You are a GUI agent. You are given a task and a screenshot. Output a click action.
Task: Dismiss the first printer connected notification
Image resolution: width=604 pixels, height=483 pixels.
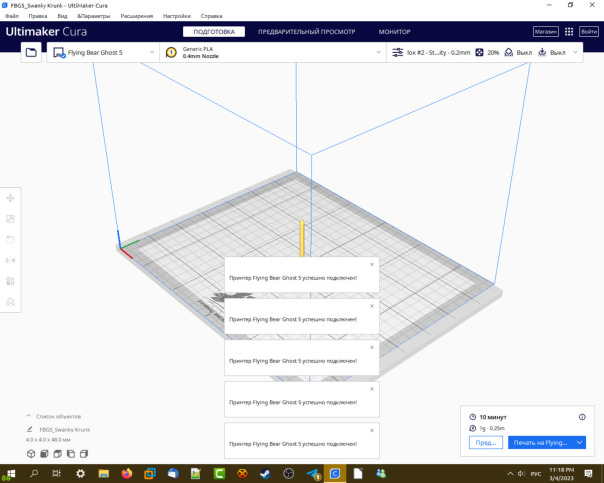(372, 264)
